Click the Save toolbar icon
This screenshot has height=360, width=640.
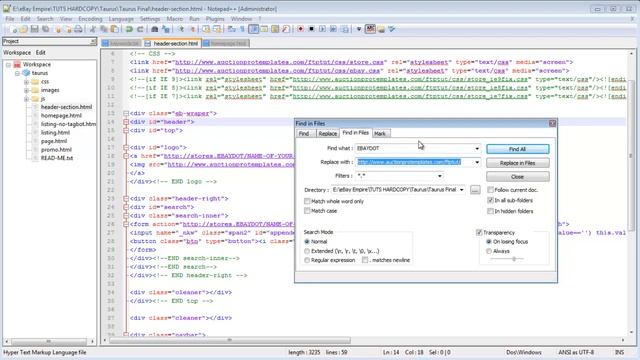point(34,29)
